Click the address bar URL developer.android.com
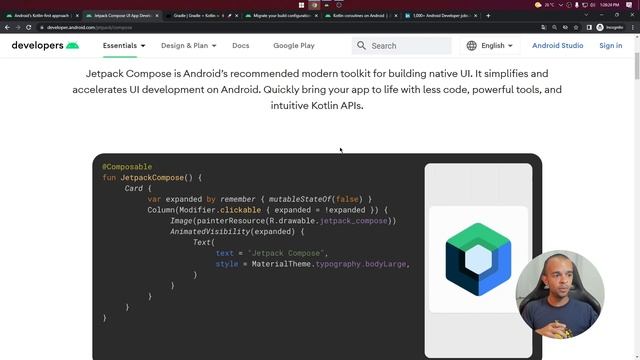The height and width of the screenshot is (360, 640). [x=89, y=27]
